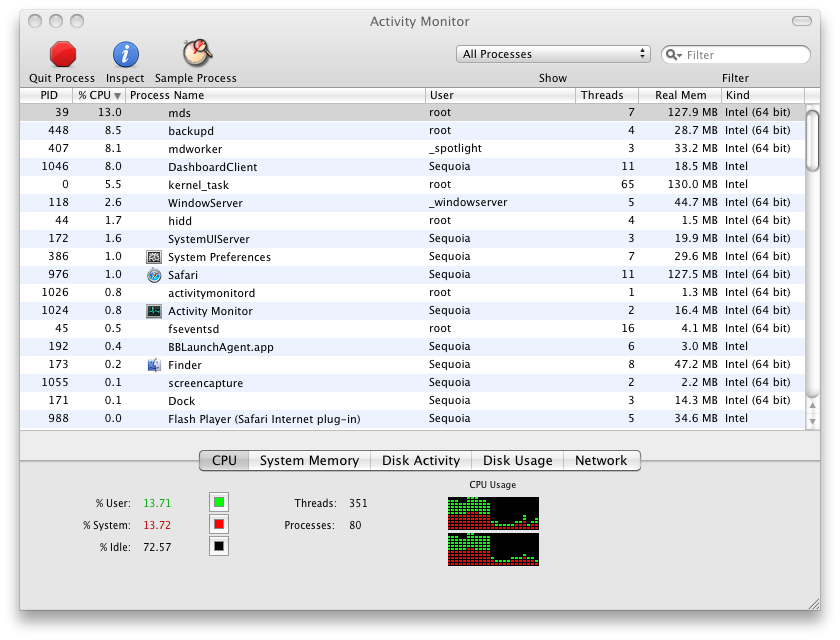Select the Dock process row
The height and width of the screenshot is (640, 840).
click(412, 401)
